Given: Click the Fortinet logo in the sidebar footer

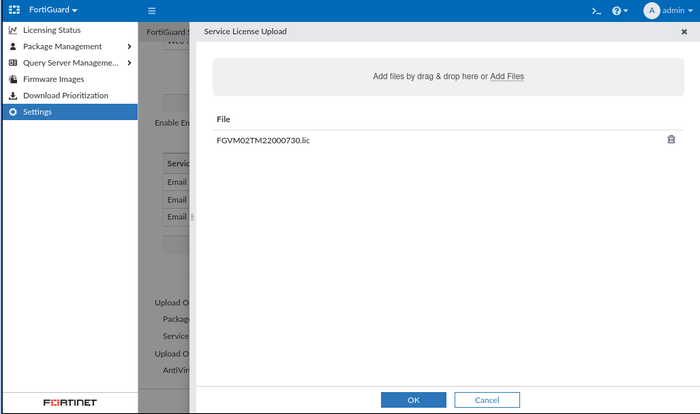Looking at the screenshot, I should tap(70, 403).
